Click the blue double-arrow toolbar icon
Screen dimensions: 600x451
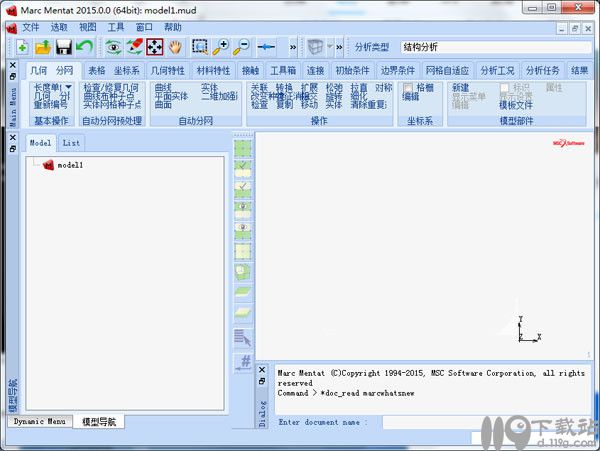266,47
